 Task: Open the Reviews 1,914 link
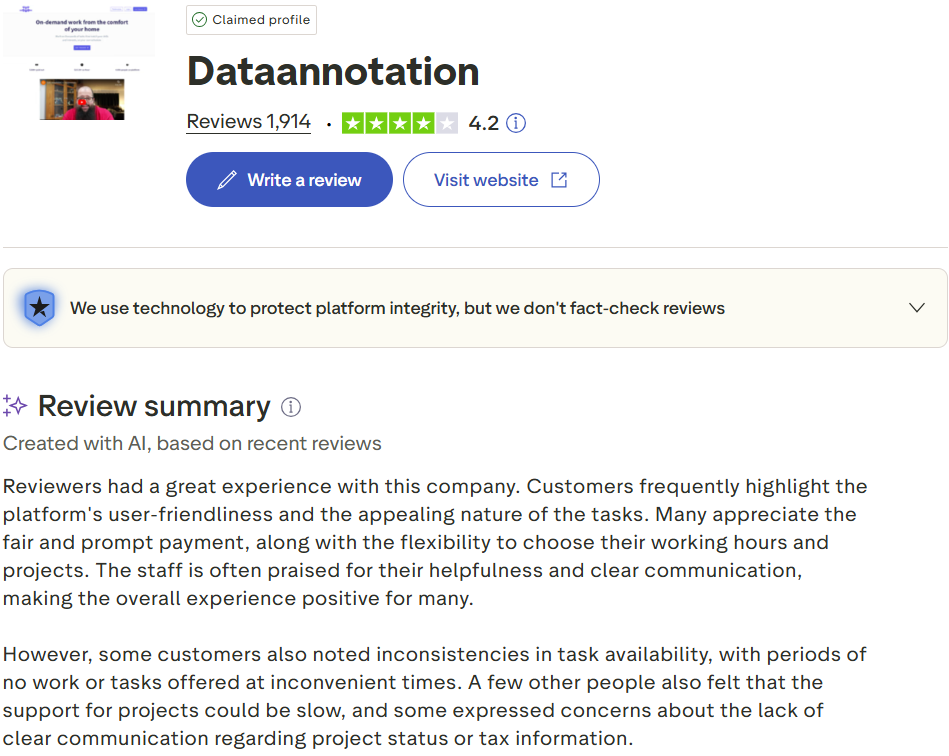pyautogui.click(x=248, y=121)
